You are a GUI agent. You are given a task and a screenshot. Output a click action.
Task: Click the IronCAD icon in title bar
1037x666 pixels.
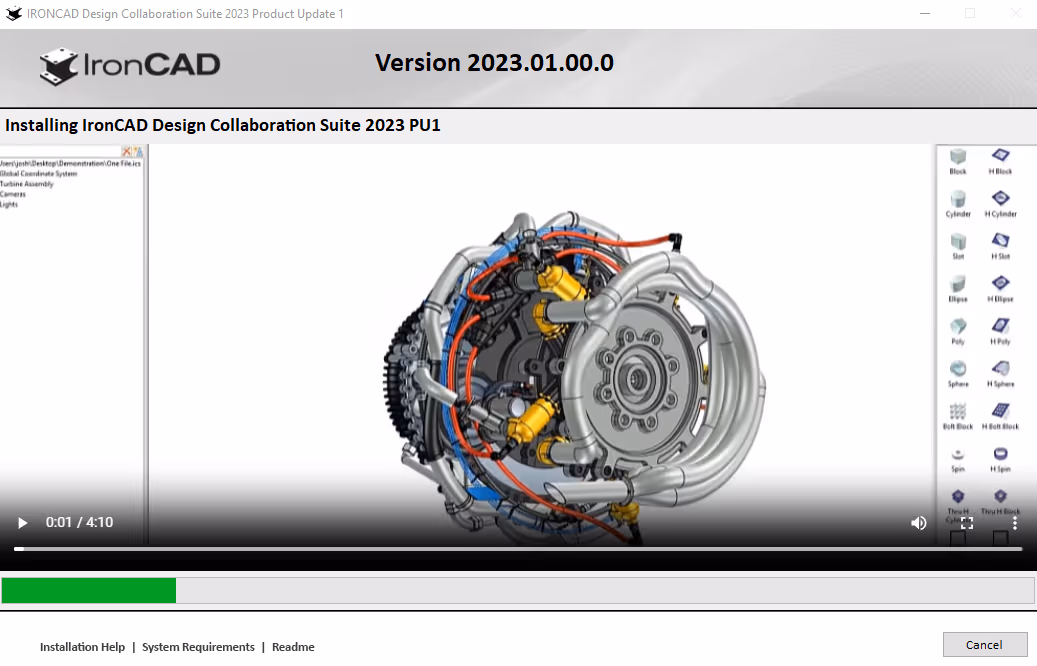14,13
